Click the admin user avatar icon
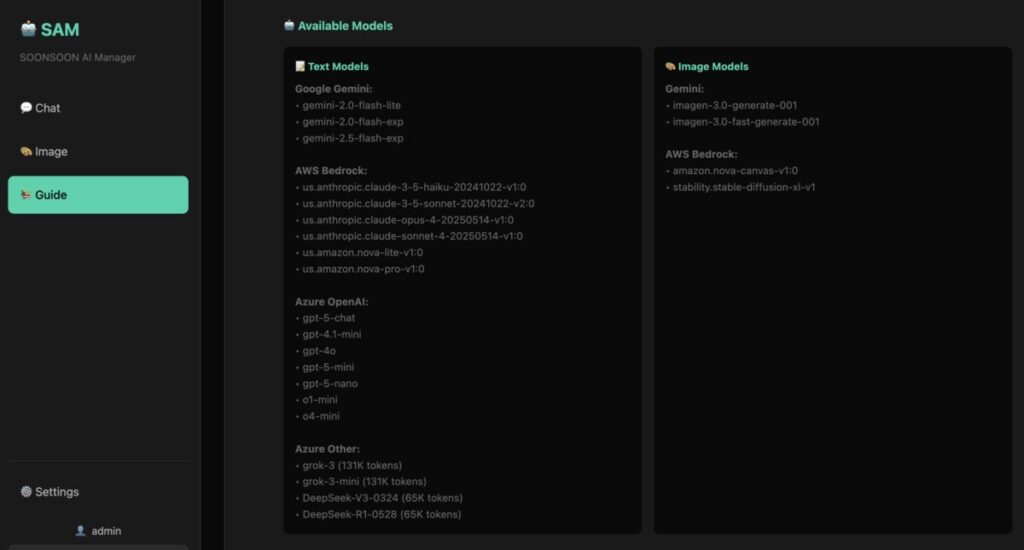The width and height of the screenshot is (1024, 550). click(x=80, y=530)
